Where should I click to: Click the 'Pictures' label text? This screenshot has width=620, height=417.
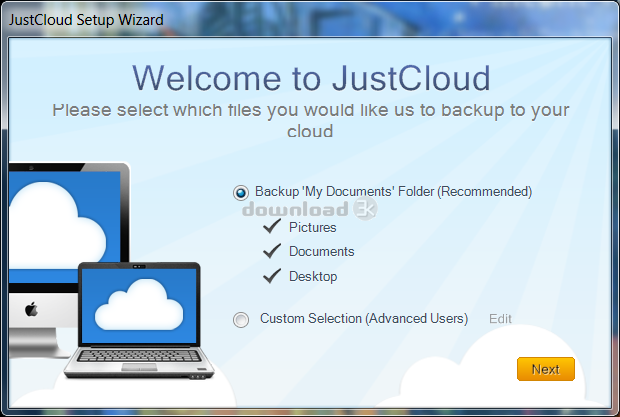(312, 227)
